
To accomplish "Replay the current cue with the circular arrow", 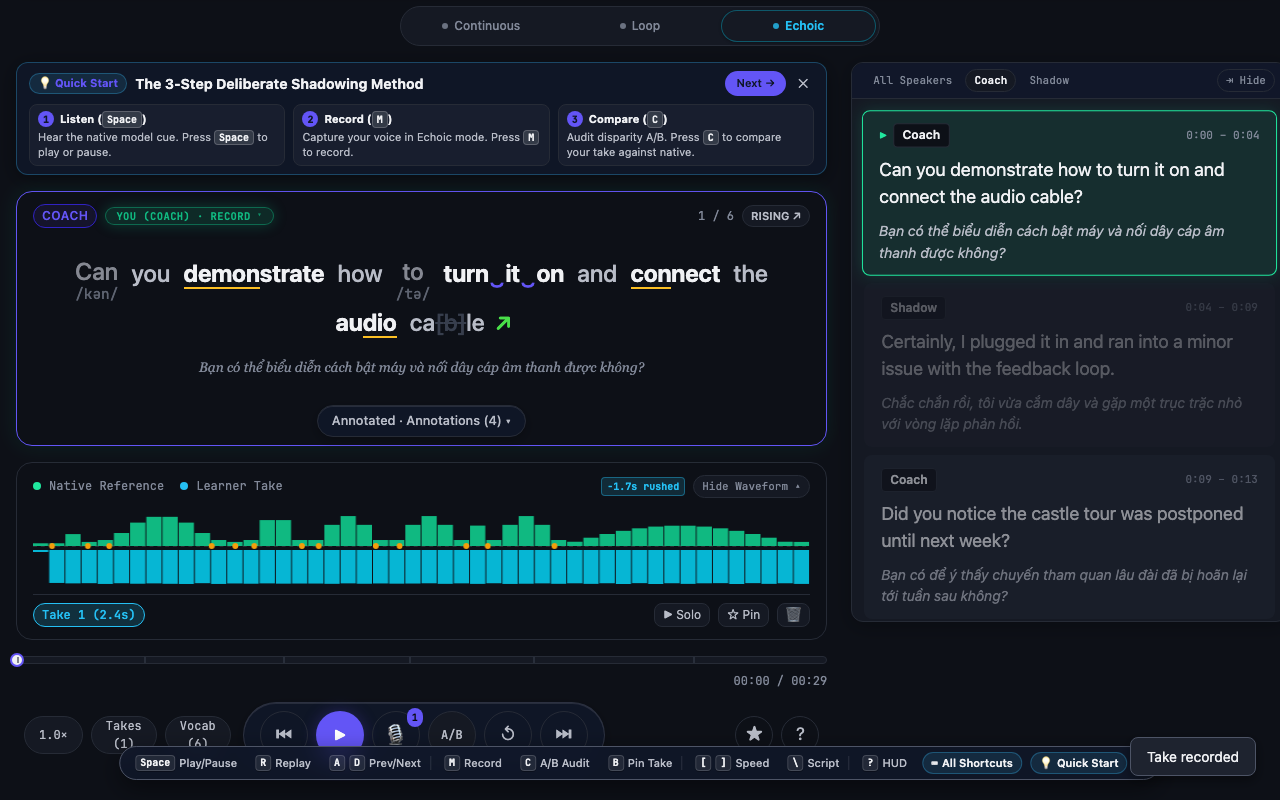I will tap(508, 734).
